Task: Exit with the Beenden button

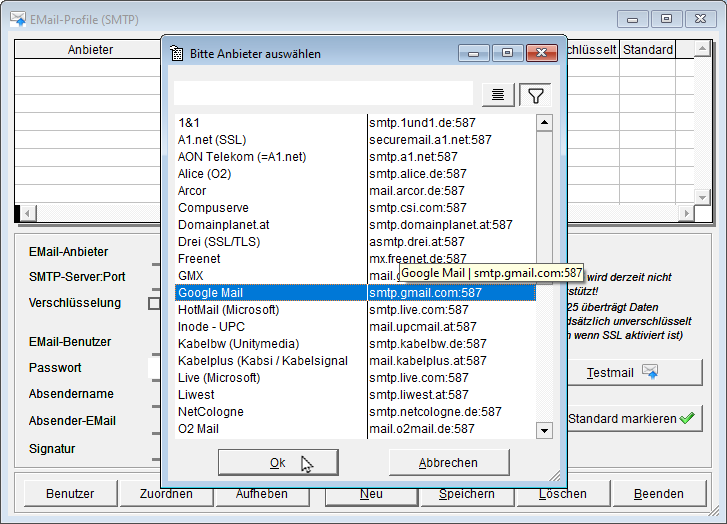Action: pyautogui.click(x=659, y=493)
